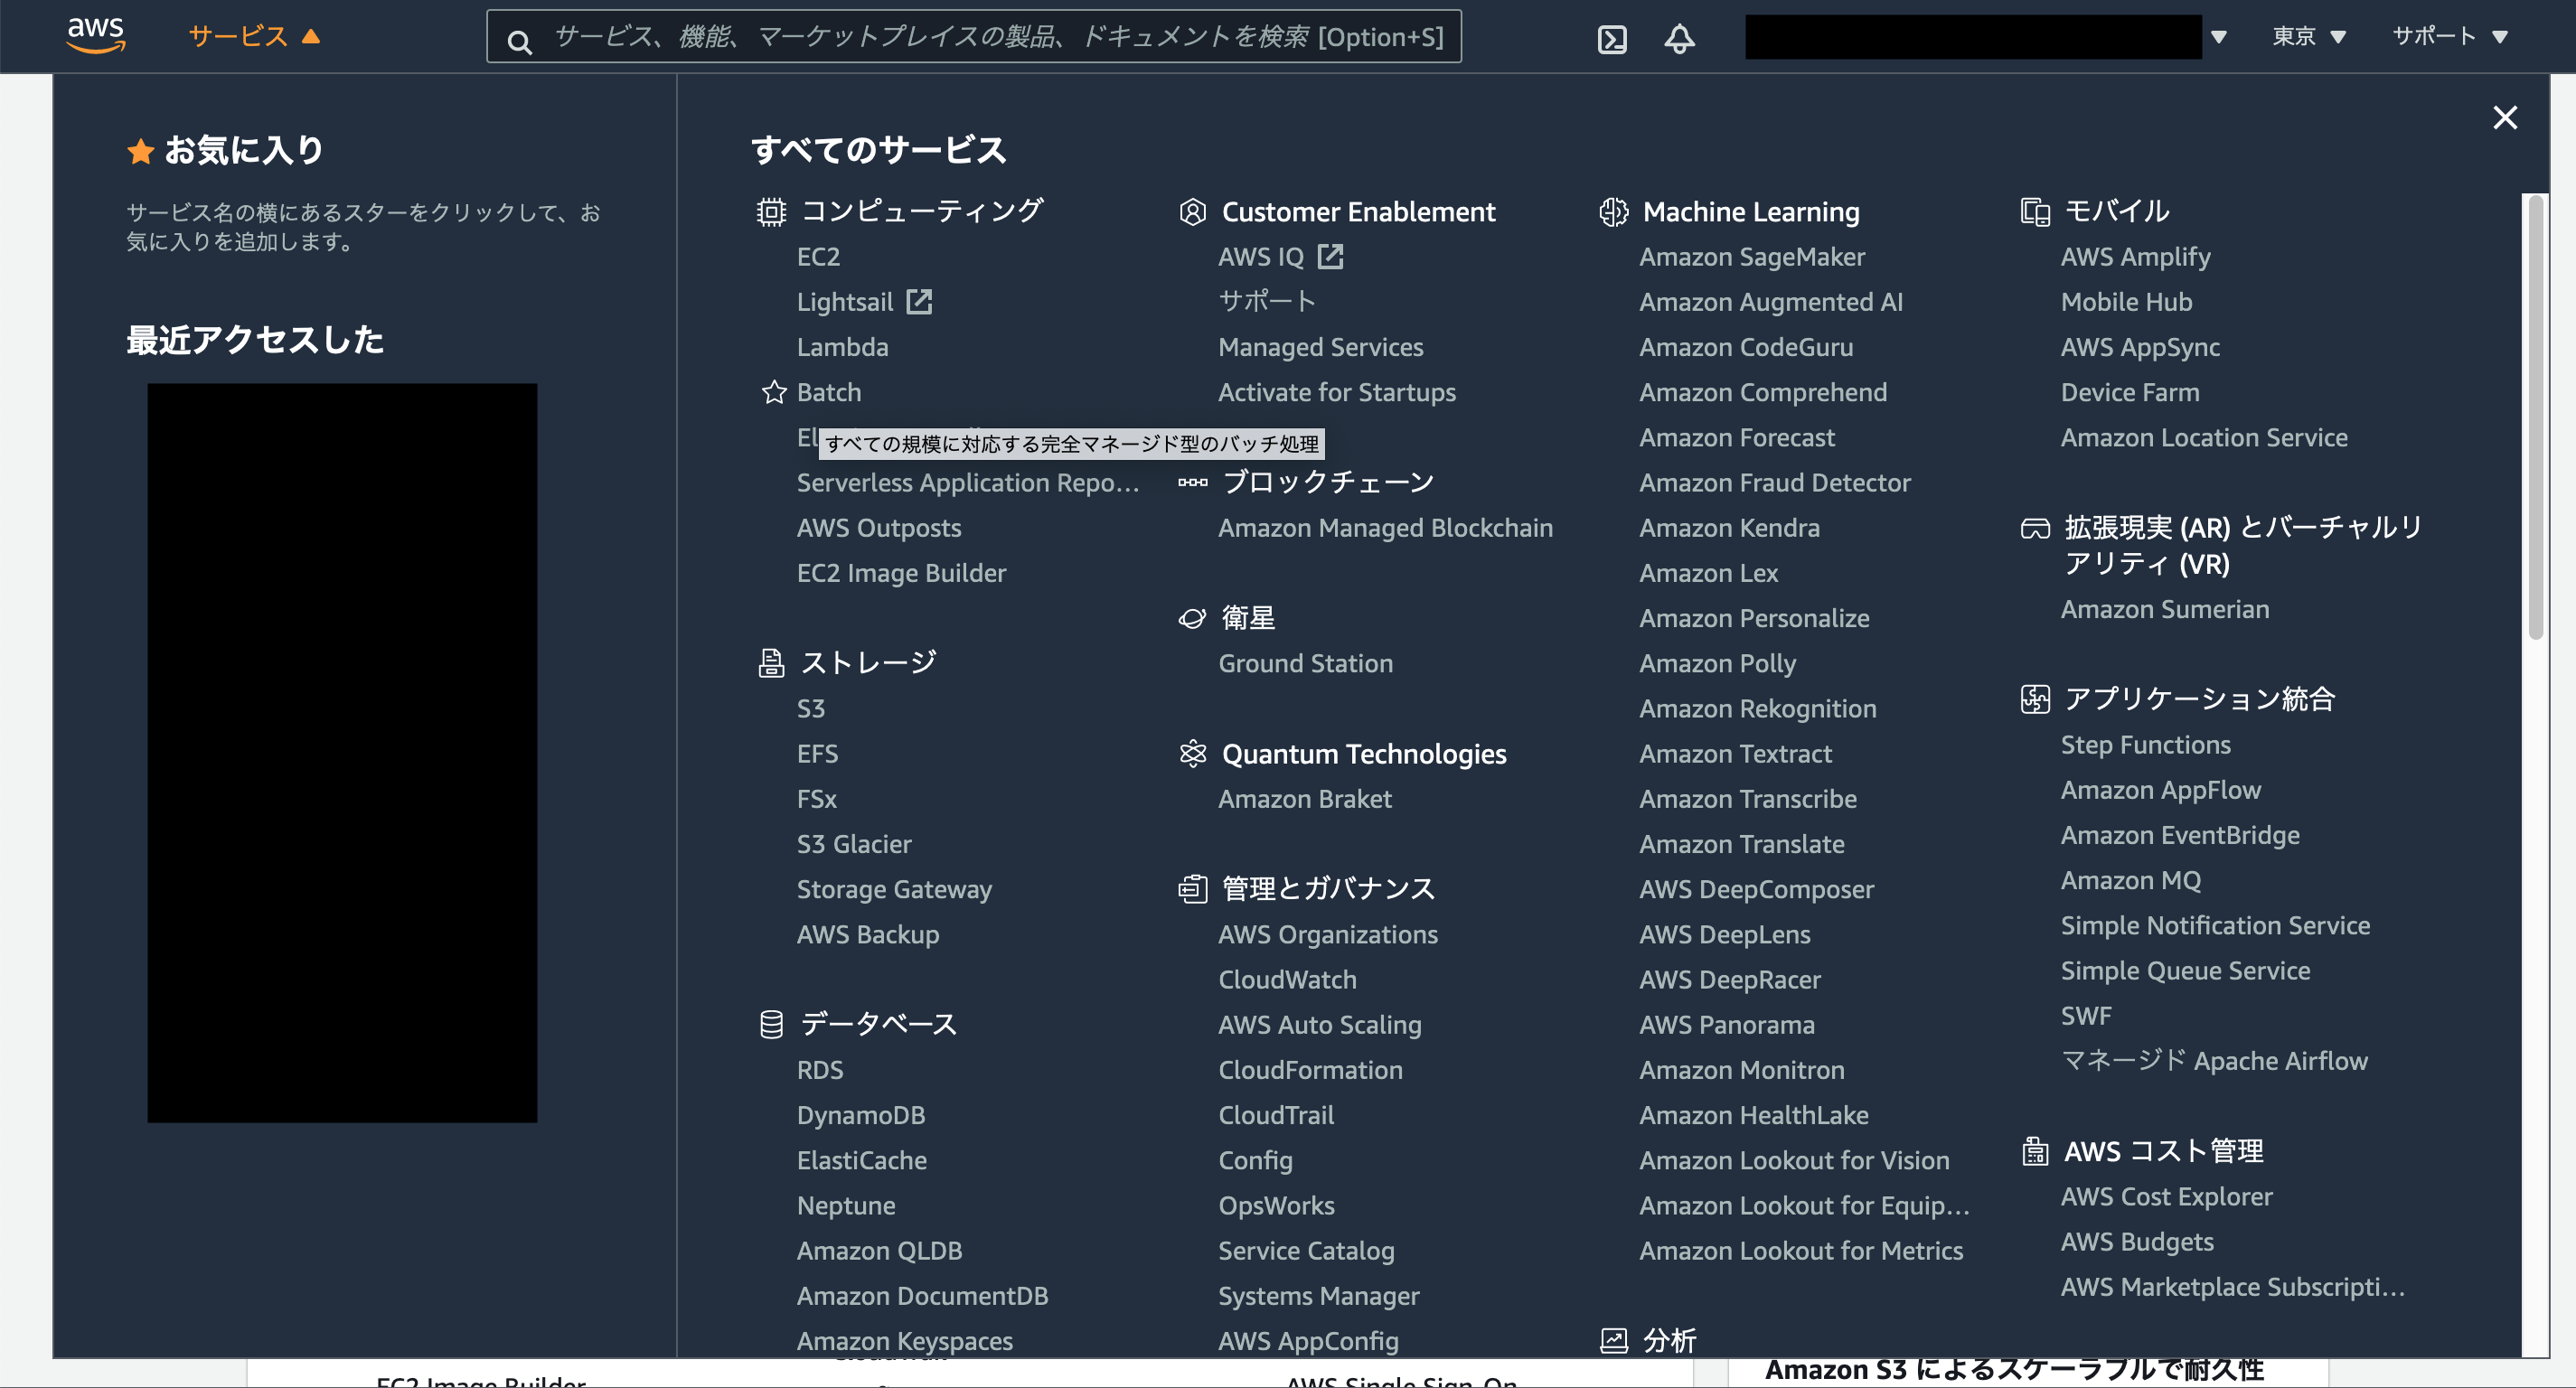This screenshot has width=2576, height=1388.
Task: Open the RDS service
Action: [820, 1070]
